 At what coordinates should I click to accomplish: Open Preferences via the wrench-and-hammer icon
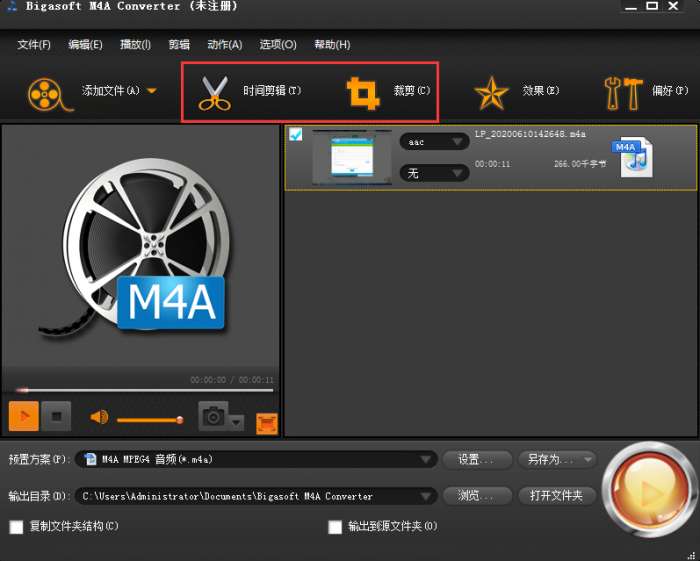click(623, 93)
